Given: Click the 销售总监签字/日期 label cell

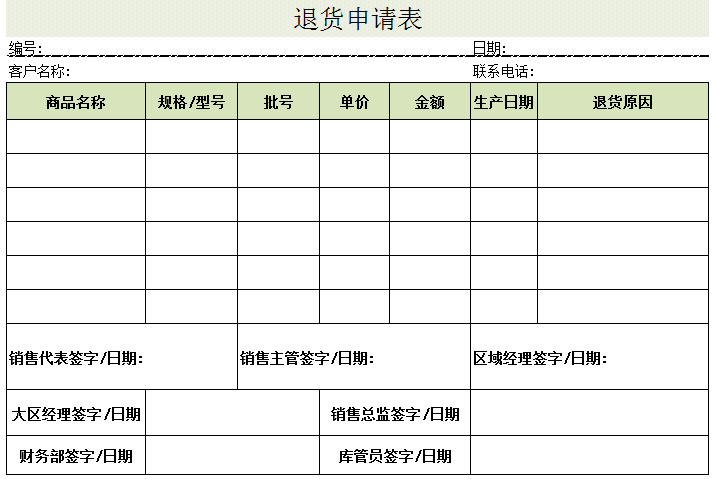Looking at the screenshot, I should click(x=395, y=413).
